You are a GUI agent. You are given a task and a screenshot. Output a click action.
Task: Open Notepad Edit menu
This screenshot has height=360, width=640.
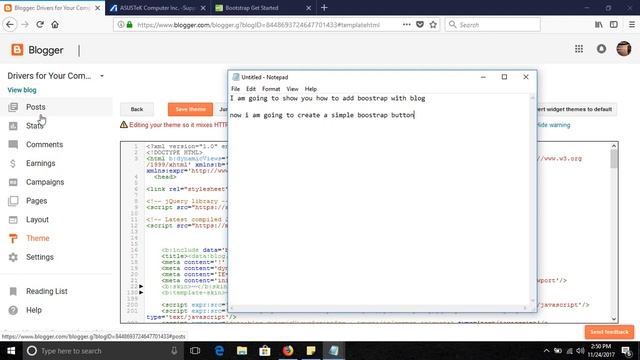[251, 89]
